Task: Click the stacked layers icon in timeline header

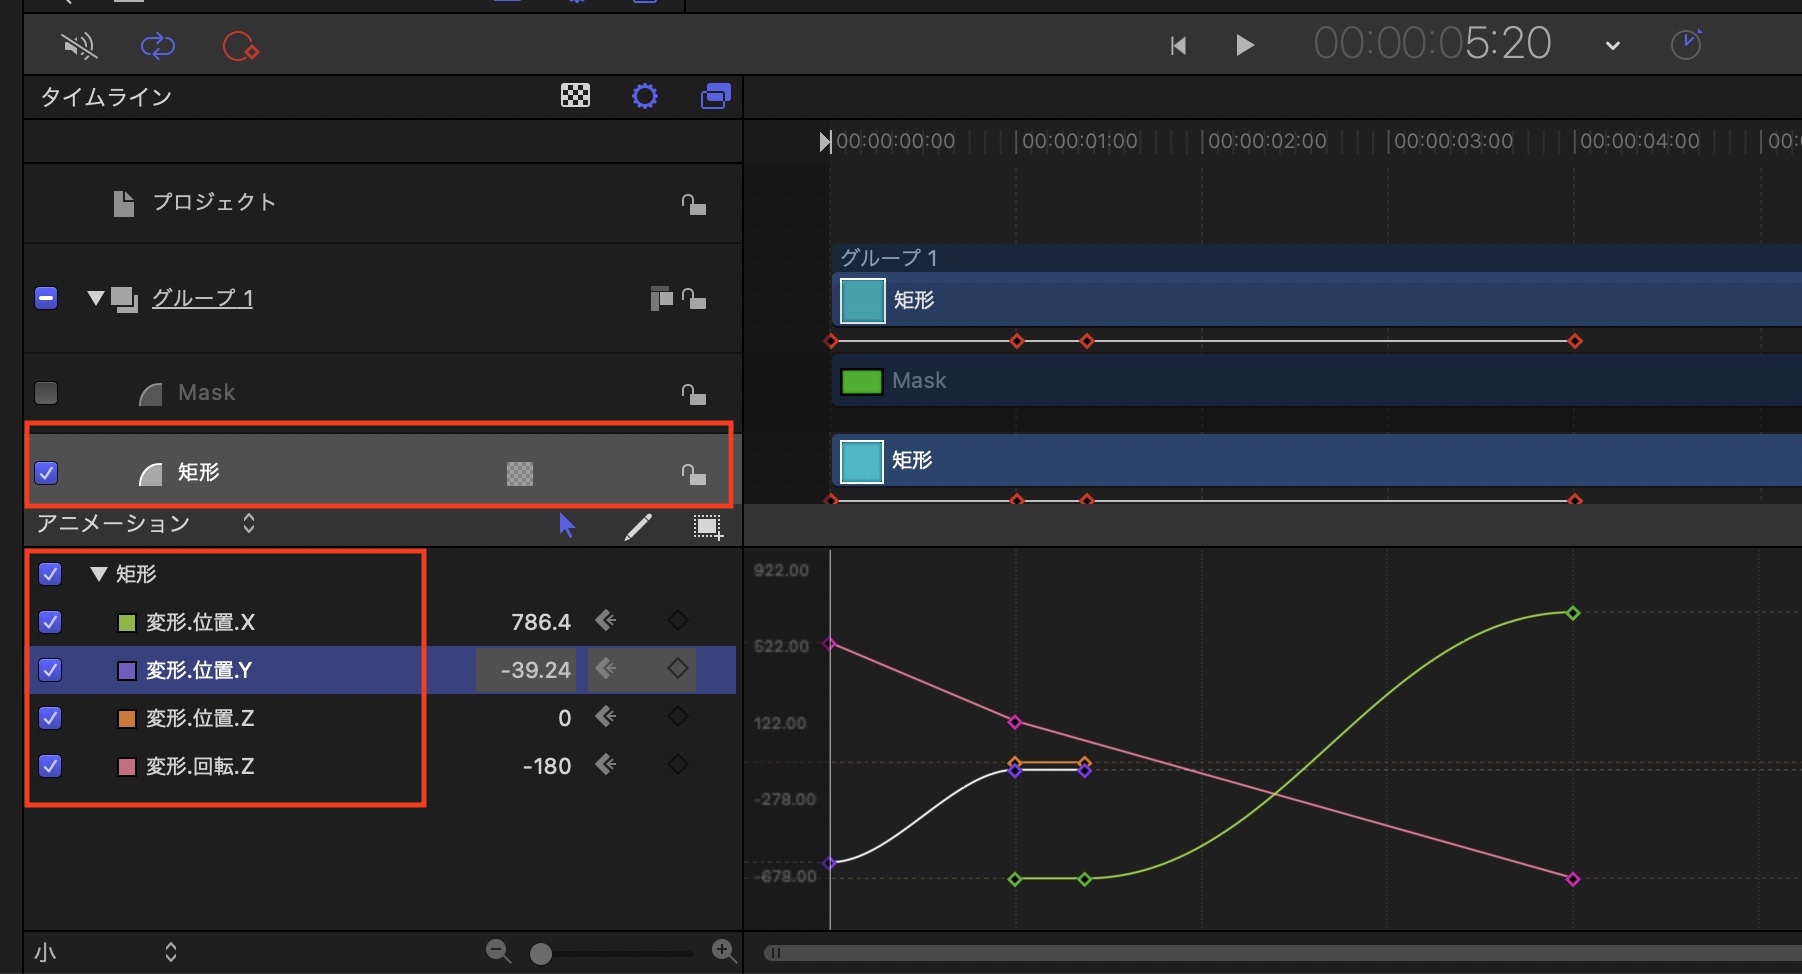Action: [715, 96]
